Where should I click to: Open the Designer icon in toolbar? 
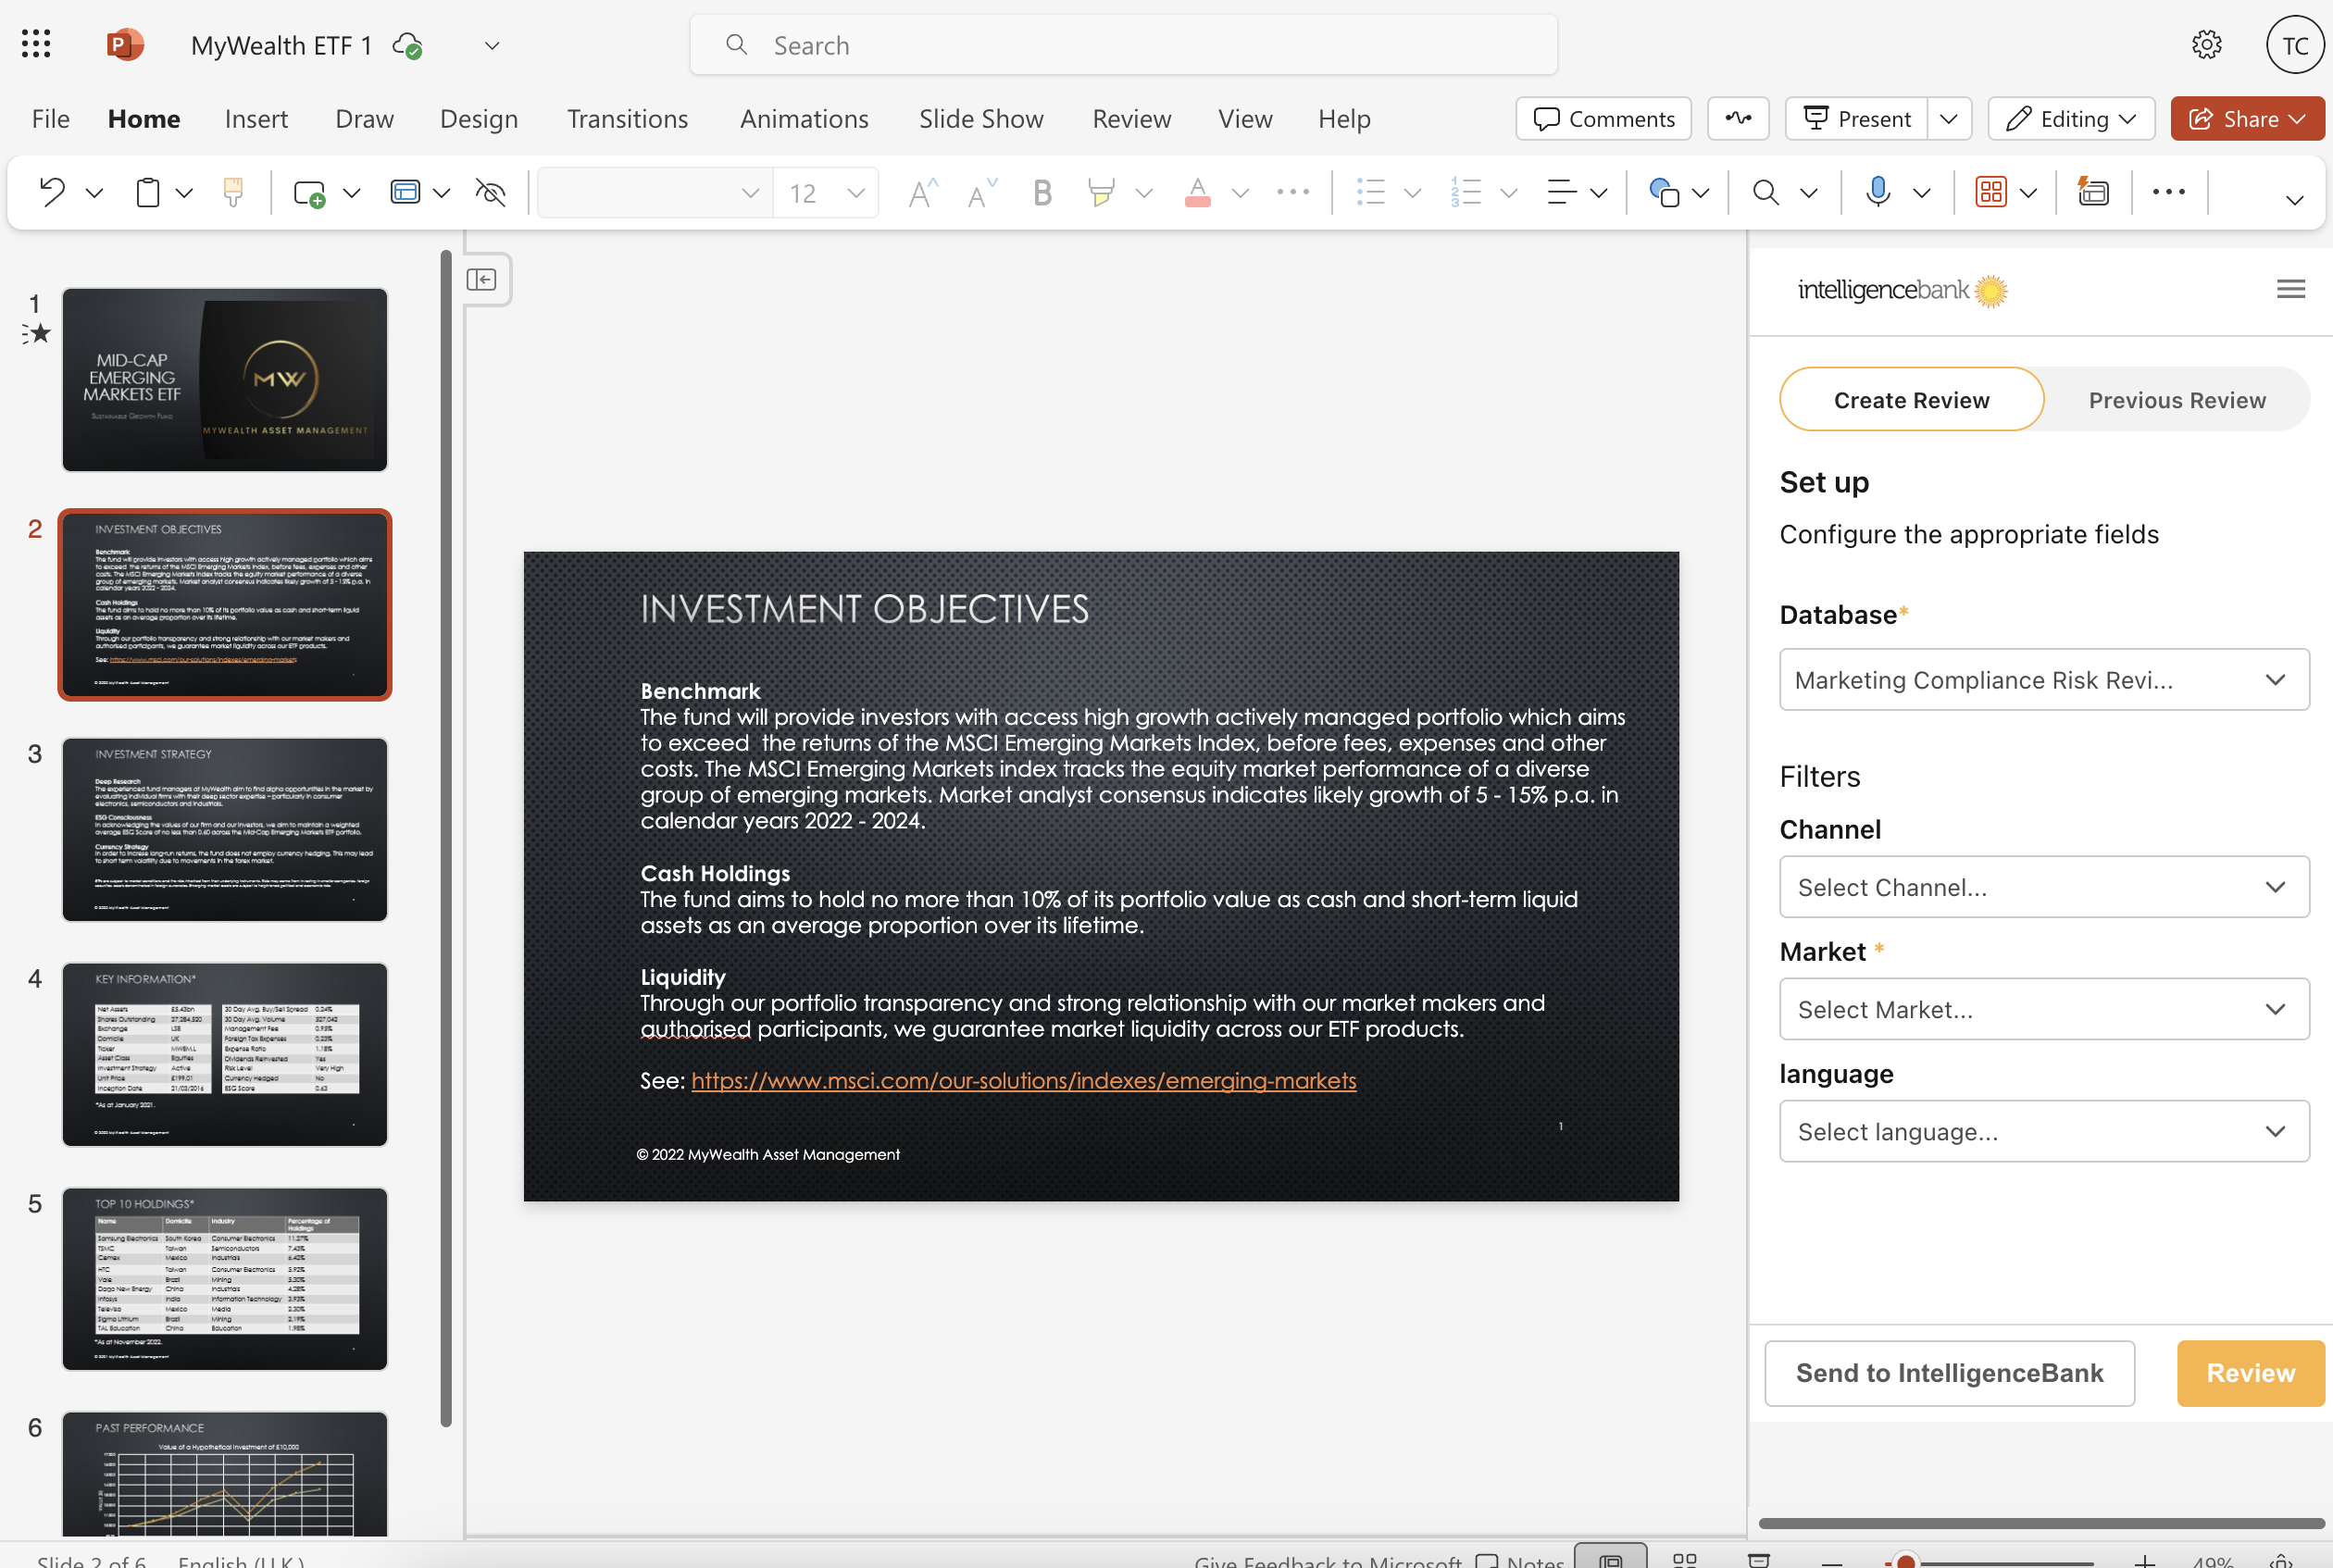2092,192
